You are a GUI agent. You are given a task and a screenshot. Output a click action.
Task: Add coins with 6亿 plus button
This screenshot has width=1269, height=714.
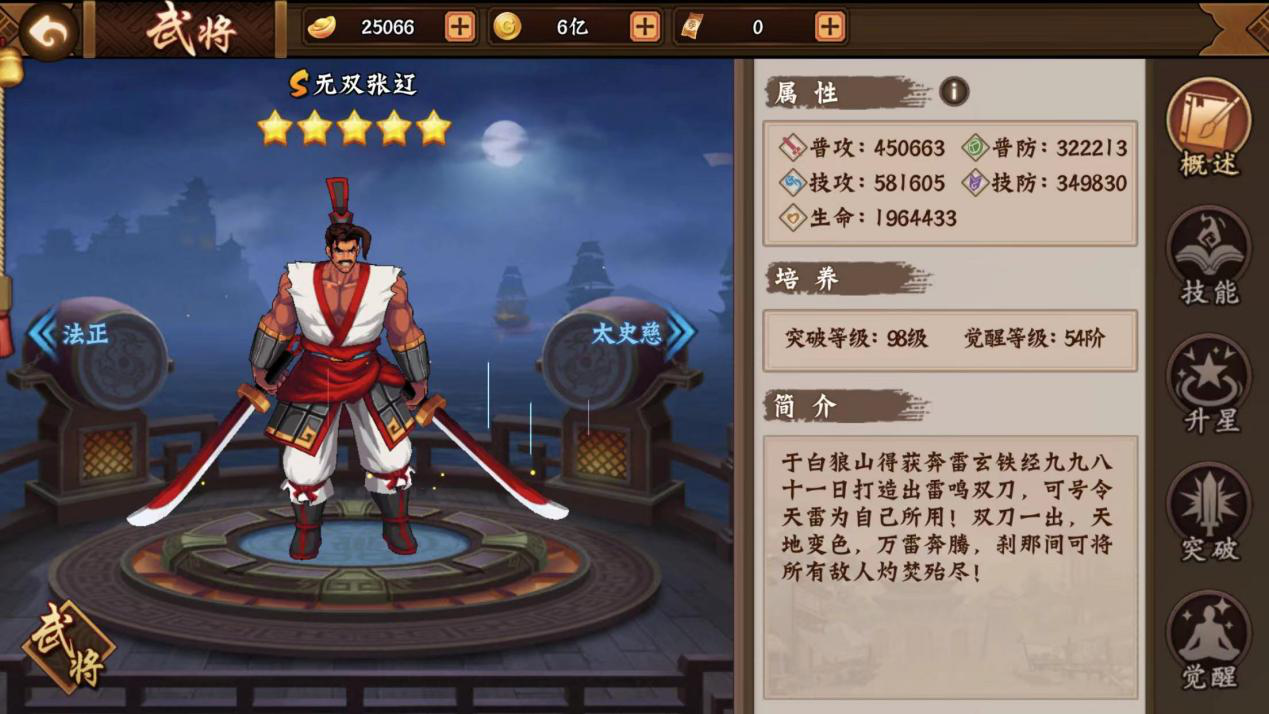[x=645, y=27]
